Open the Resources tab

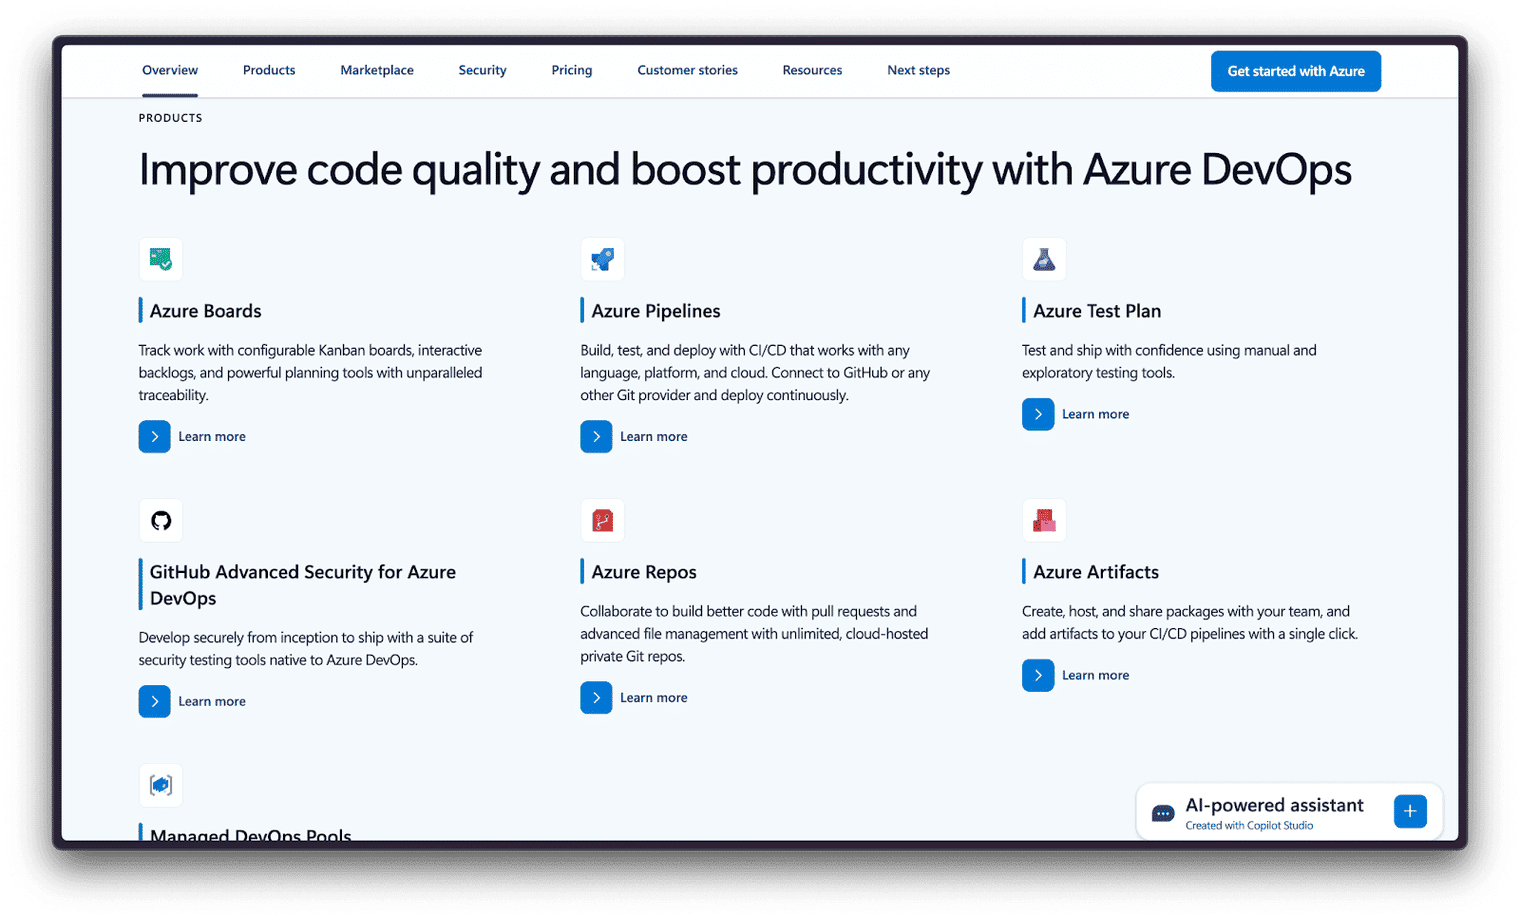tap(812, 70)
